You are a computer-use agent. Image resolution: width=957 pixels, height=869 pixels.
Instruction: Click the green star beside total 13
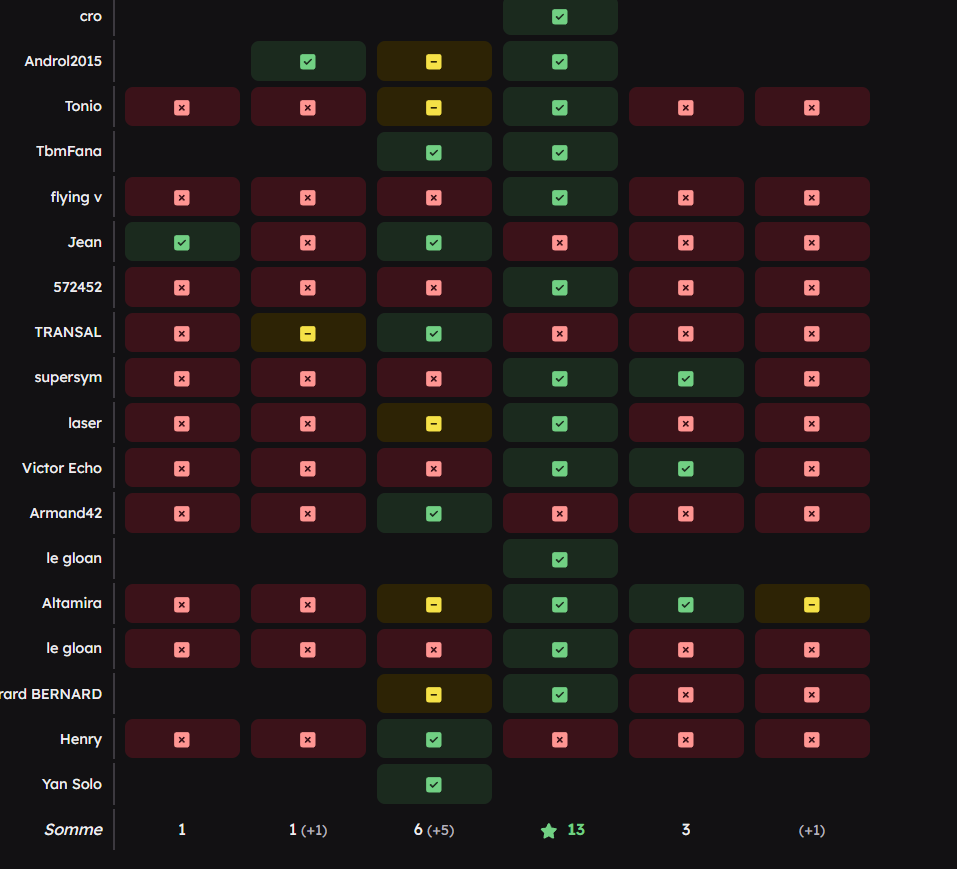(548, 830)
